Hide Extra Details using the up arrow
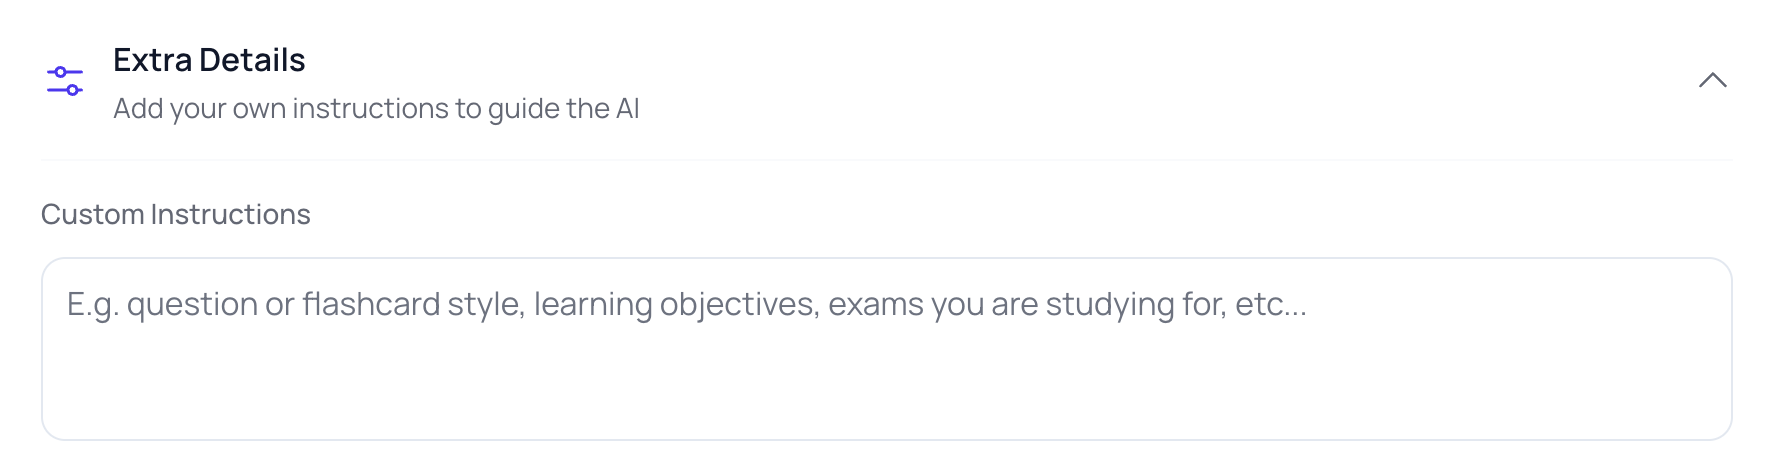The height and width of the screenshot is (460, 1772). pyautogui.click(x=1712, y=80)
